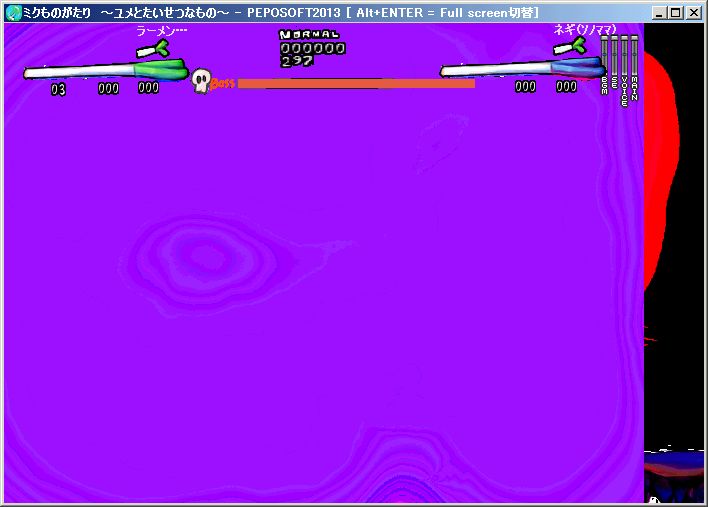Click the game's title bar app icon
This screenshot has height=507, width=708.
point(14,13)
